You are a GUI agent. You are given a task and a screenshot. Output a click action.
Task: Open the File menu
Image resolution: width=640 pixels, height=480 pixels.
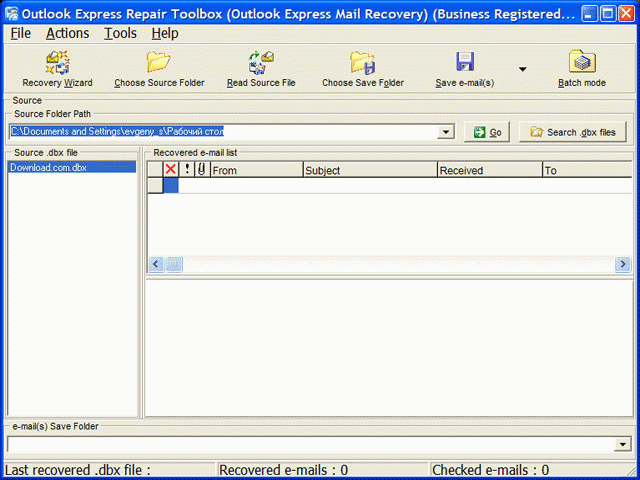(20, 33)
